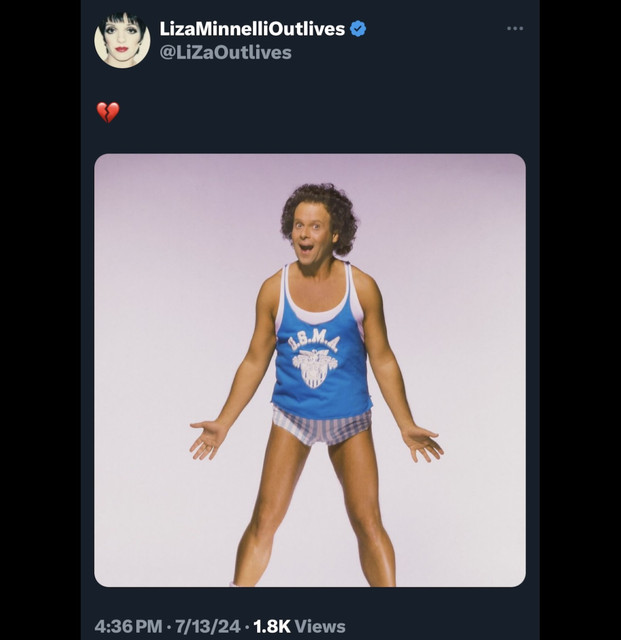
Task: Click the man's open right-side hand
Action: click(423, 443)
